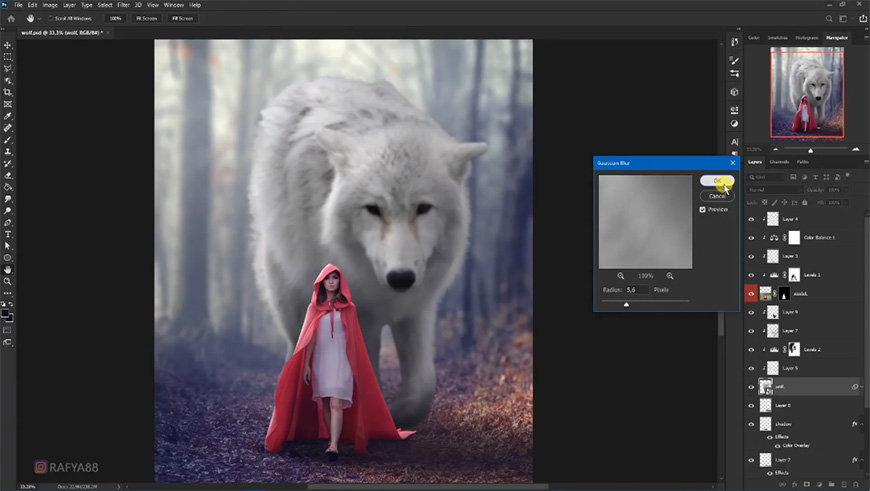This screenshot has width=870, height=491.
Task: Click OK in Gaussian Blur dialog
Action: (x=717, y=181)
